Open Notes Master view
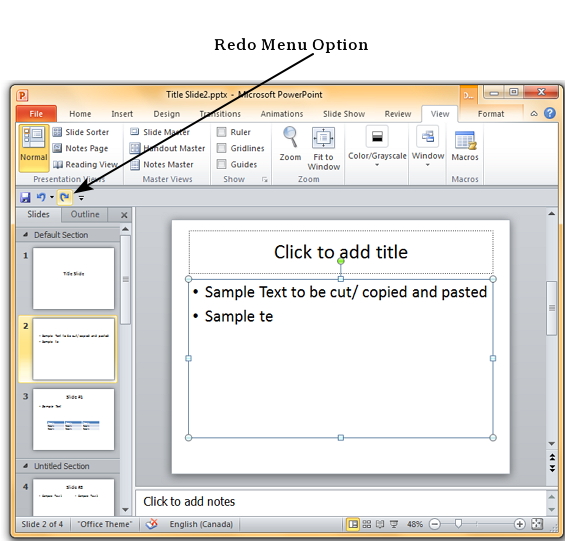 click(162, 164)
